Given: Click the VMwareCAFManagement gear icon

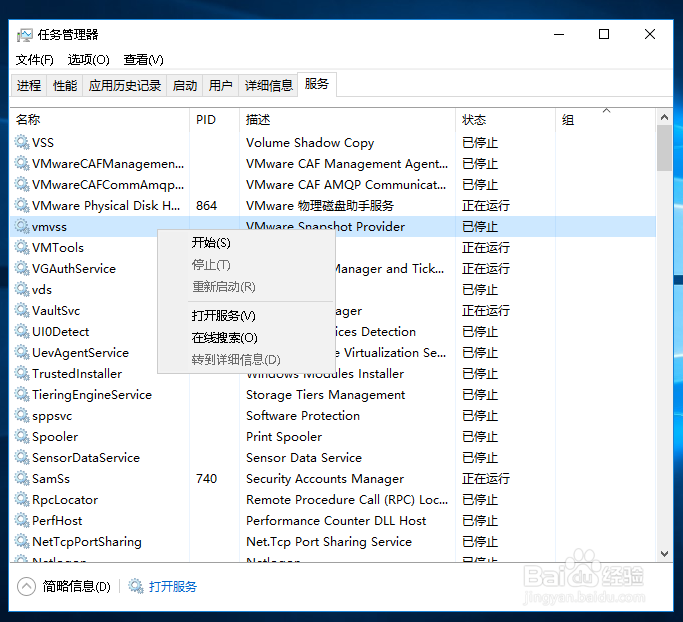Looking at the screenshot, I should click(21, 163).
